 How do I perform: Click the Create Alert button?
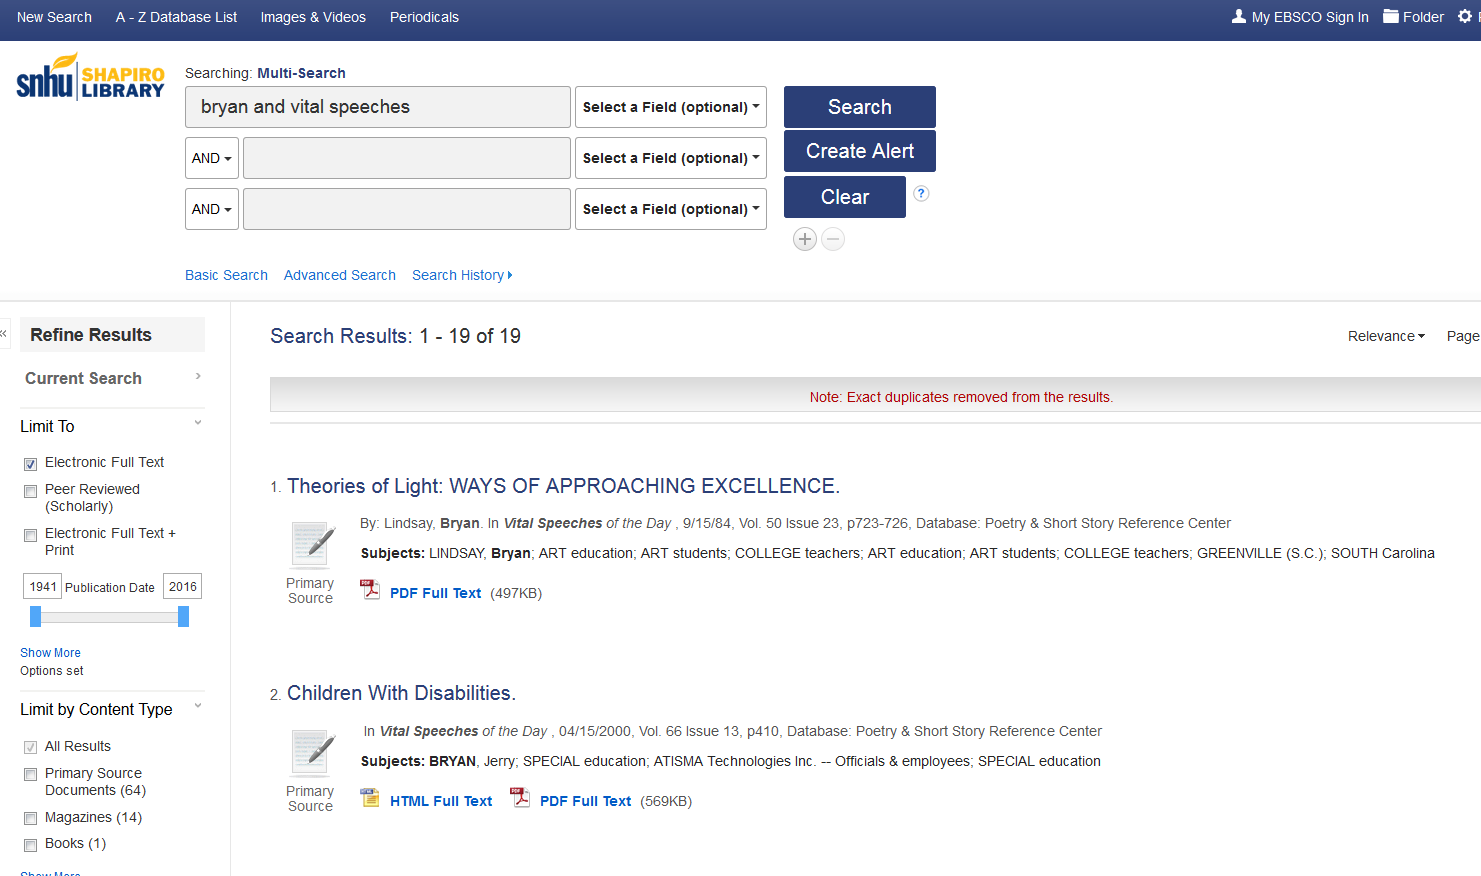(860, 151)
